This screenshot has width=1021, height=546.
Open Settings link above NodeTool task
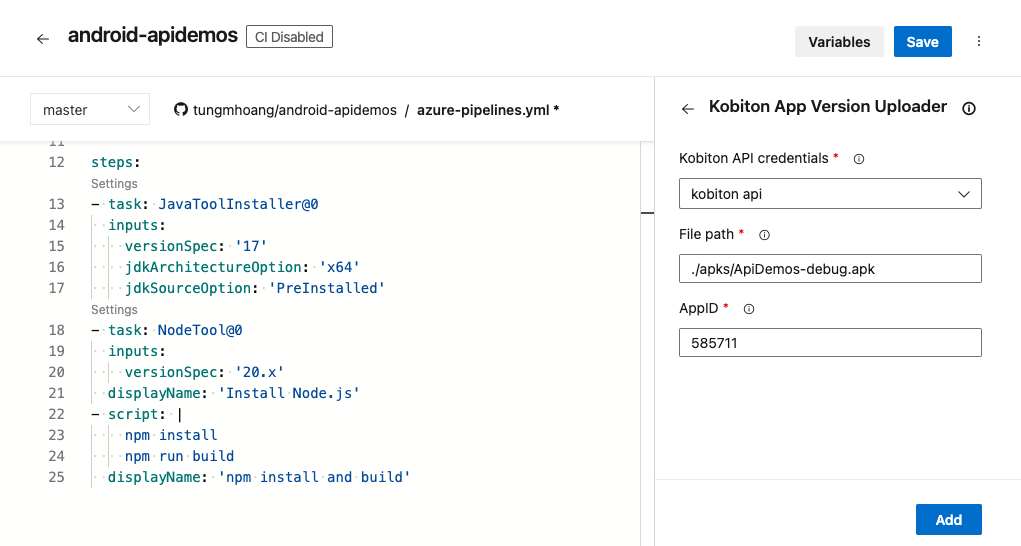[x=114, y=310]
